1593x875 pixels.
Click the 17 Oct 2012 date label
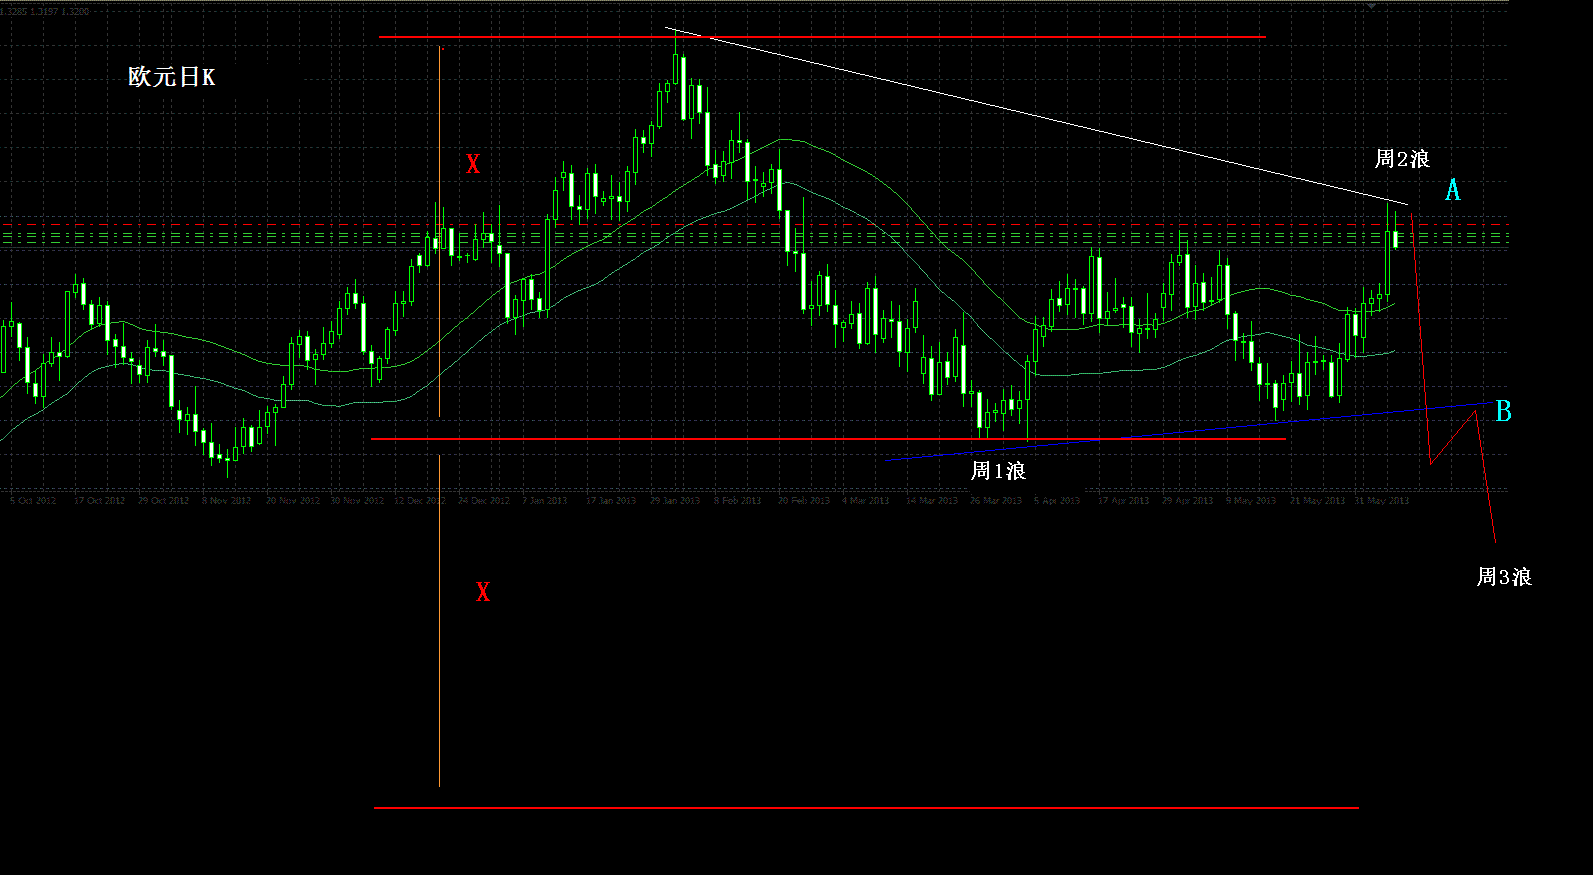point(99,500)
